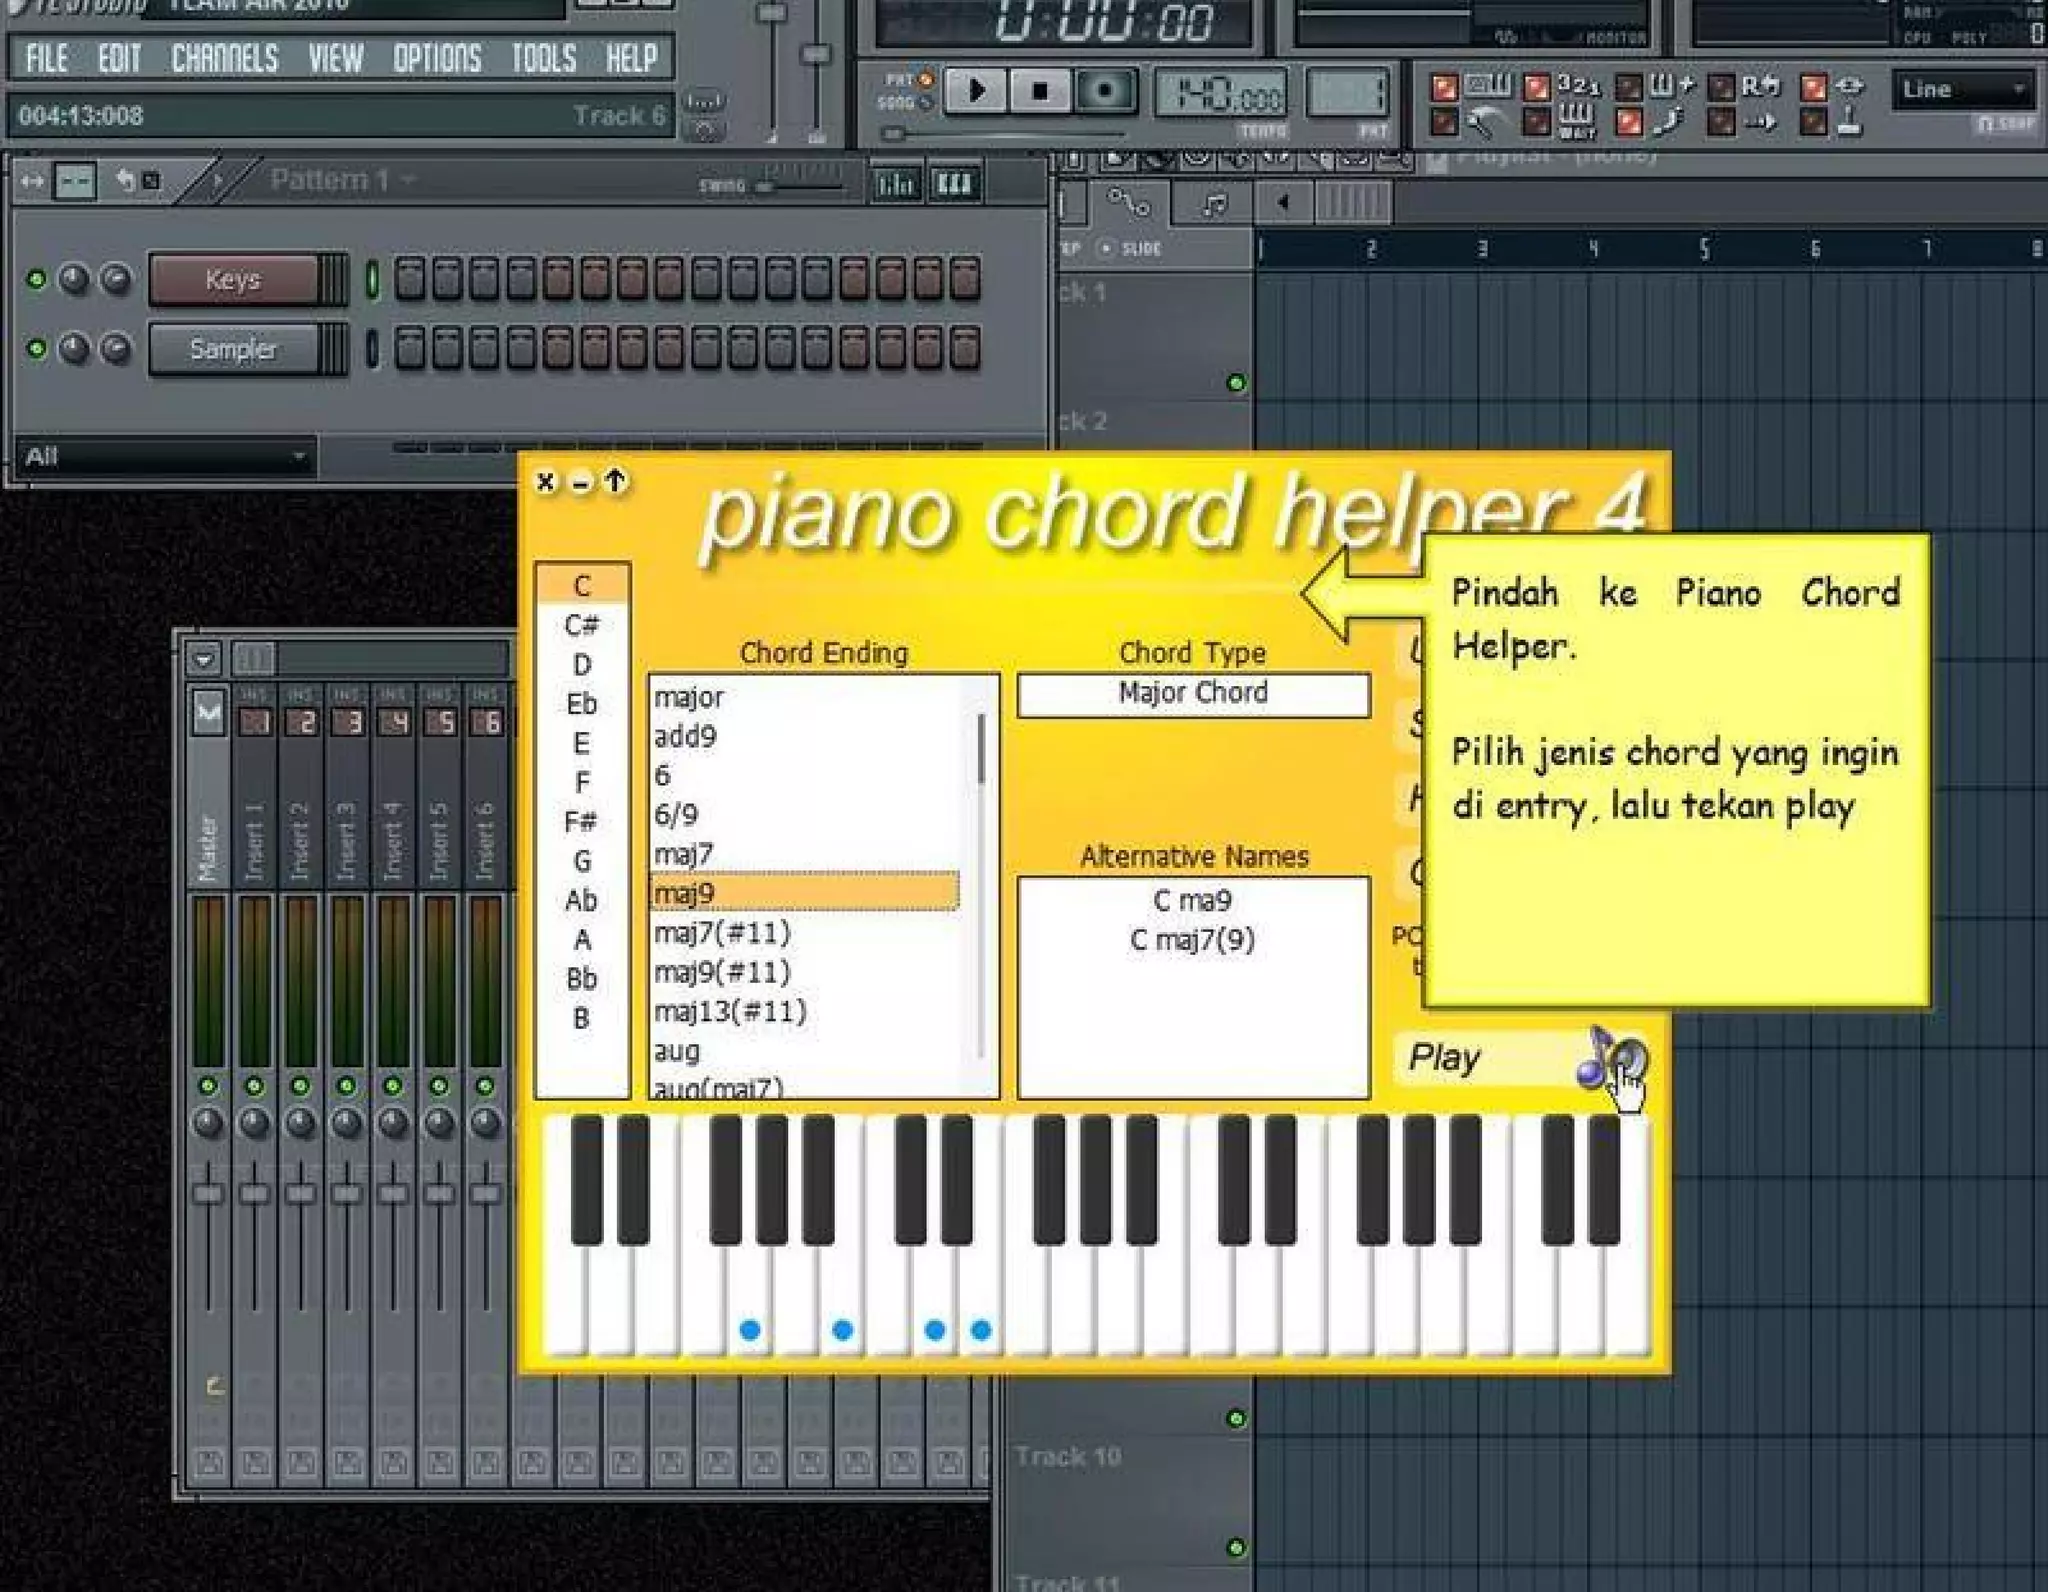Image resolution: width=2048 pixels, height=1592 pixels.
Task: Click the tempo display
Action: pyautogui.click(x=1221, y=95)
